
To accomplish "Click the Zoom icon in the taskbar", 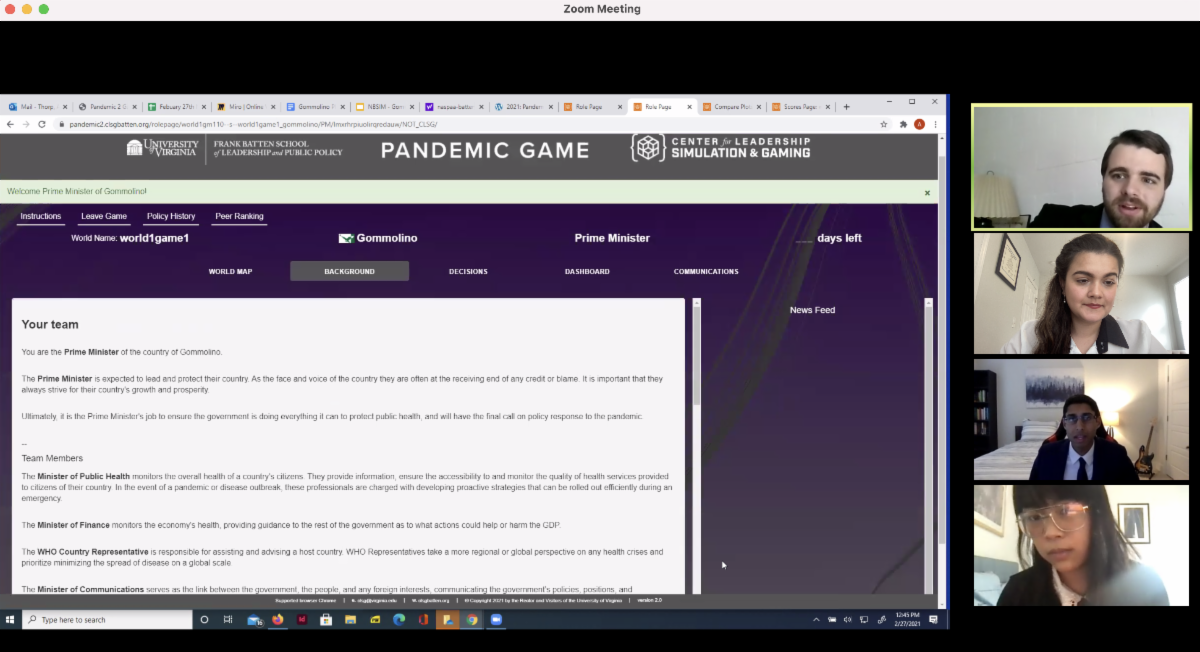I will tap(496, 620).
